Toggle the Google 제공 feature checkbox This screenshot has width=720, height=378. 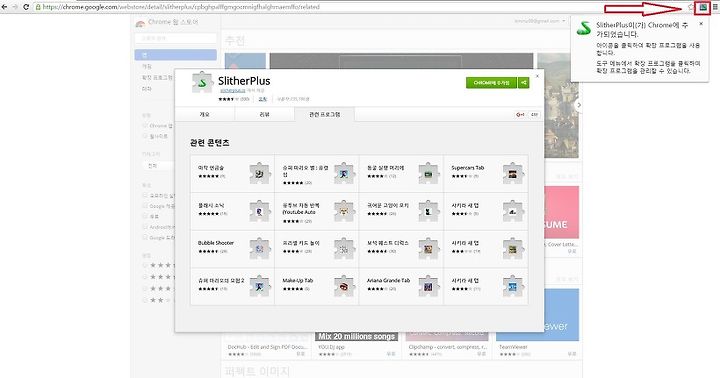pyautogui.click(x=145, y=206)
